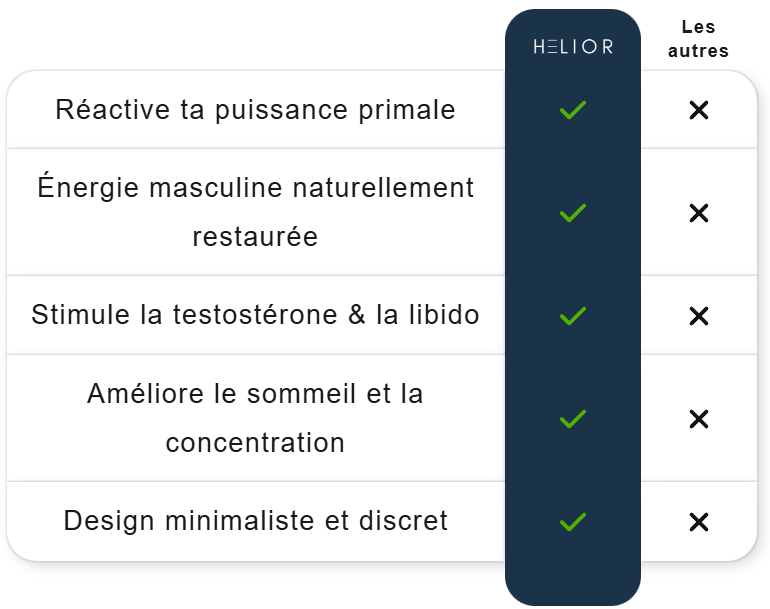Select the black X for Design minimaliste row

pyautogui.click(x=699, y=522)
